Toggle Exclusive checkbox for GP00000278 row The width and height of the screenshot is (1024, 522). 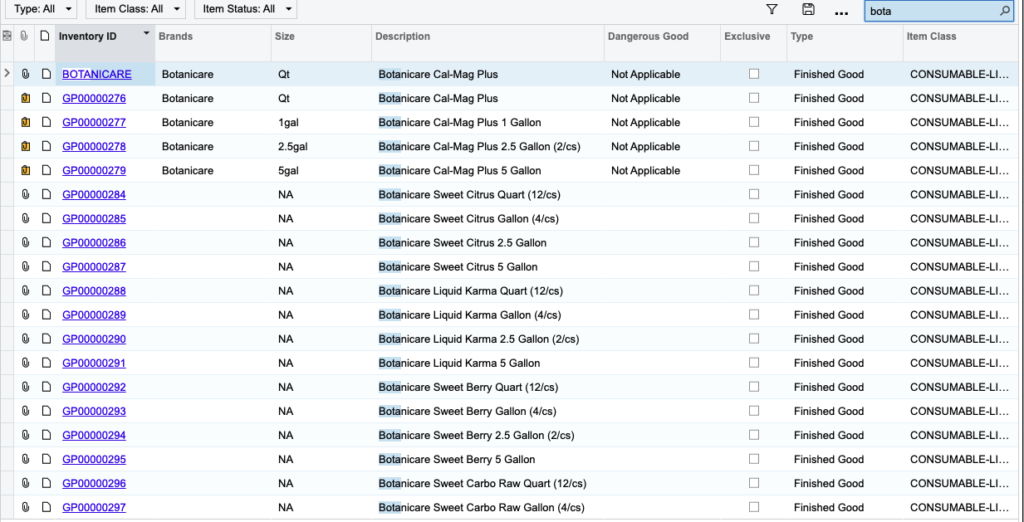[x=754, y=146]
